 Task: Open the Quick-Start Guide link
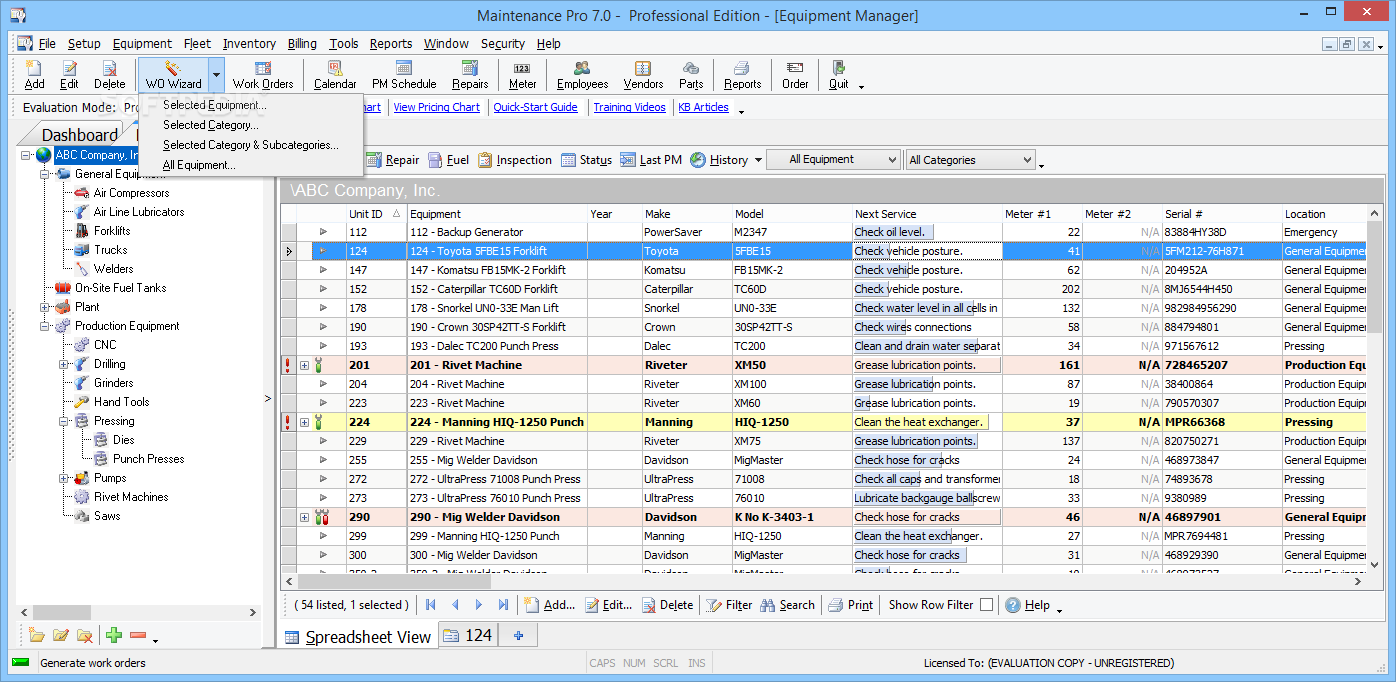[535, 107]
